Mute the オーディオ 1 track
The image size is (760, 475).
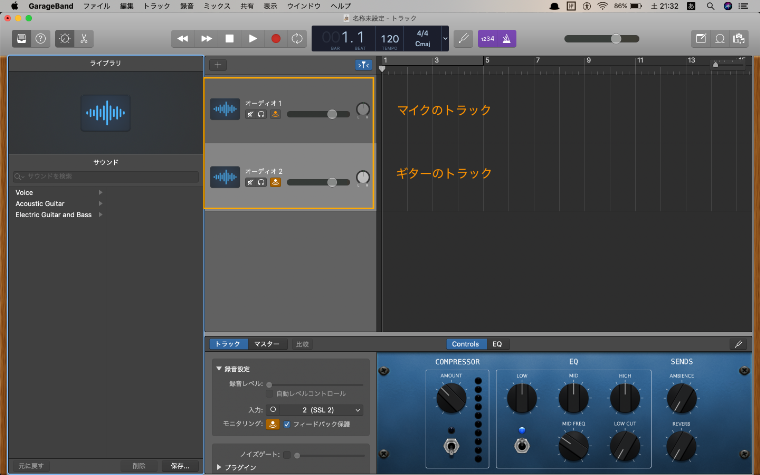click(250, 115)
